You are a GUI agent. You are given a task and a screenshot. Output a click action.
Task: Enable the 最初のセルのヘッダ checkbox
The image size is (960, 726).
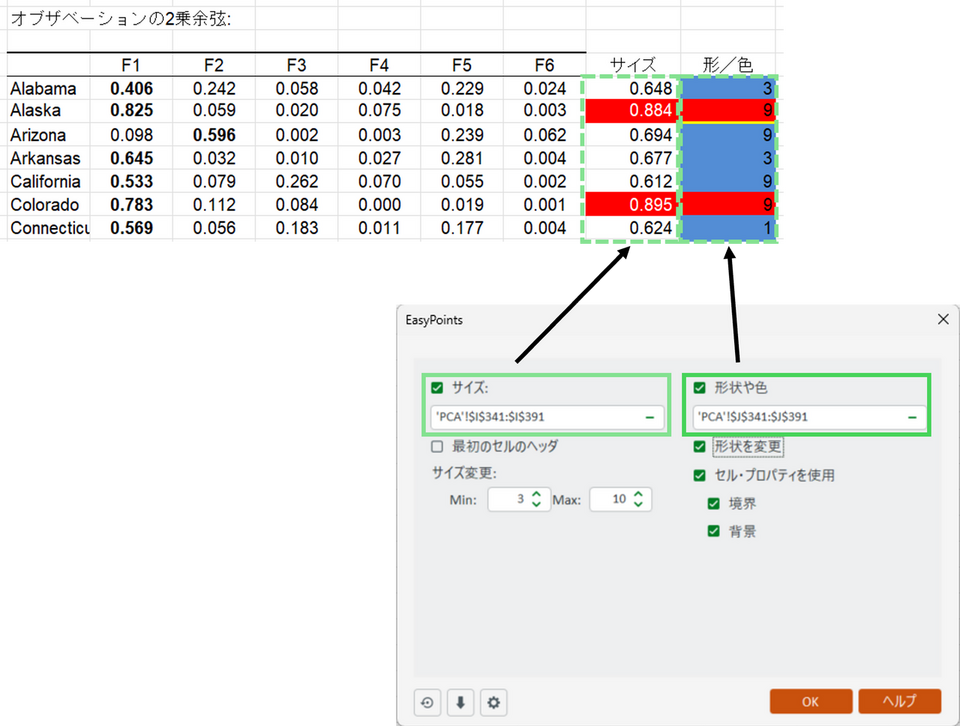[437, 447]
